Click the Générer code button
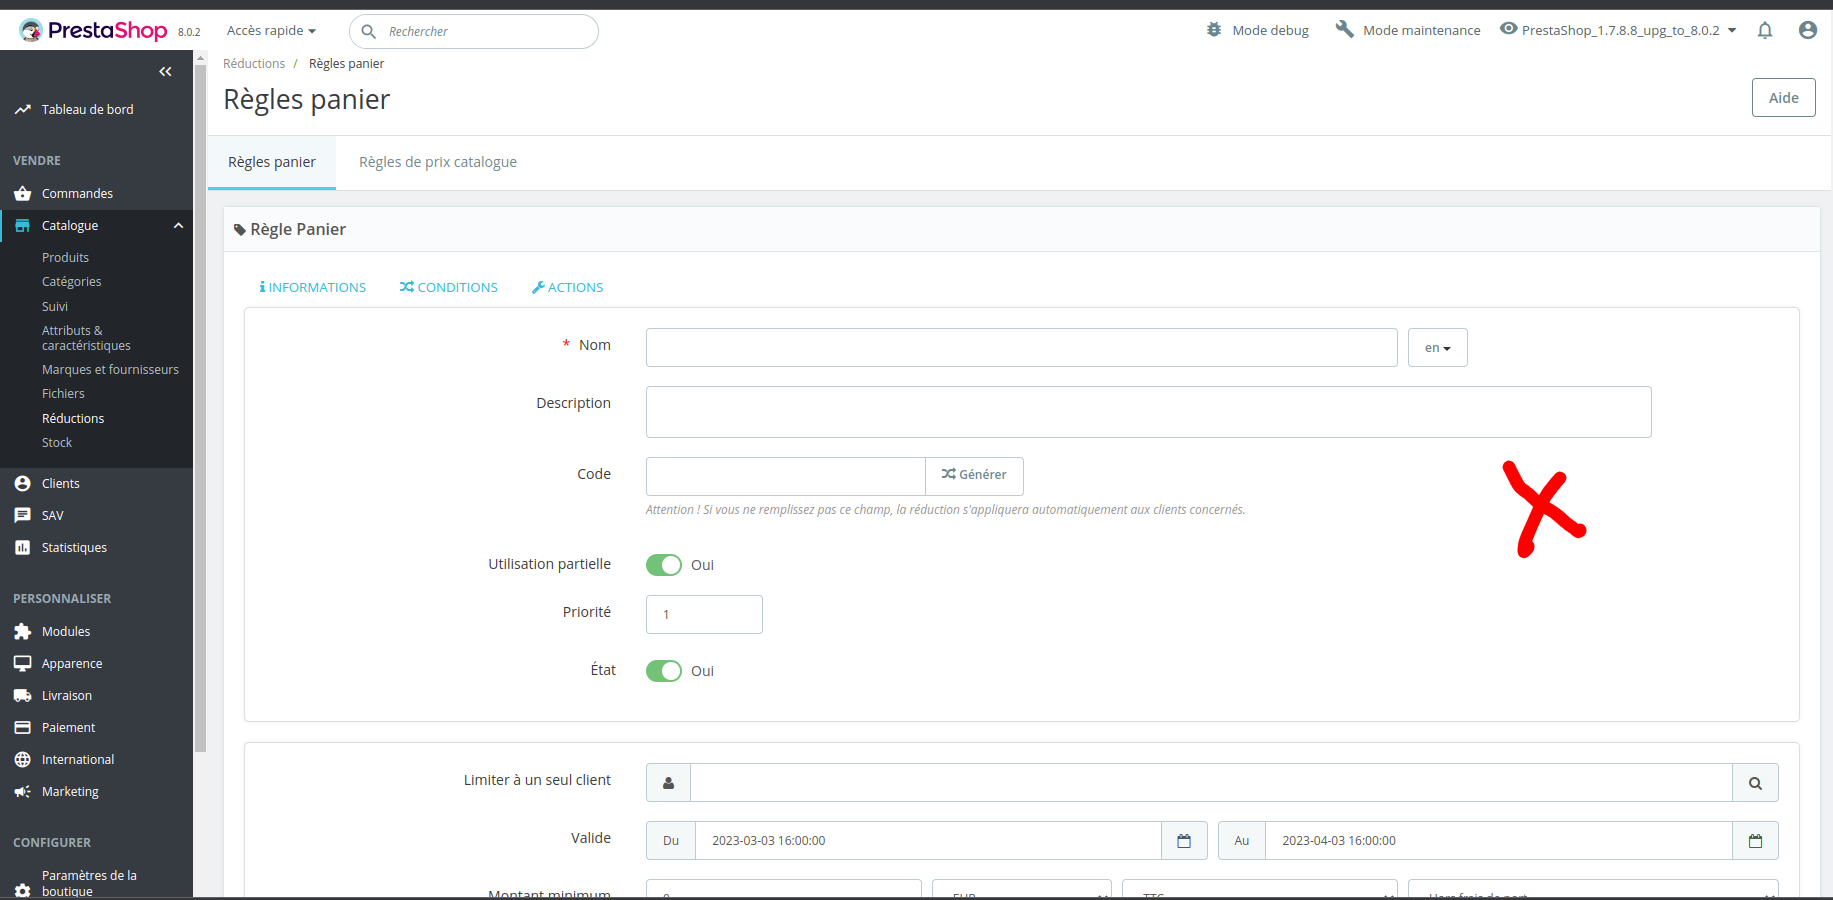 (x=973, y=475)
